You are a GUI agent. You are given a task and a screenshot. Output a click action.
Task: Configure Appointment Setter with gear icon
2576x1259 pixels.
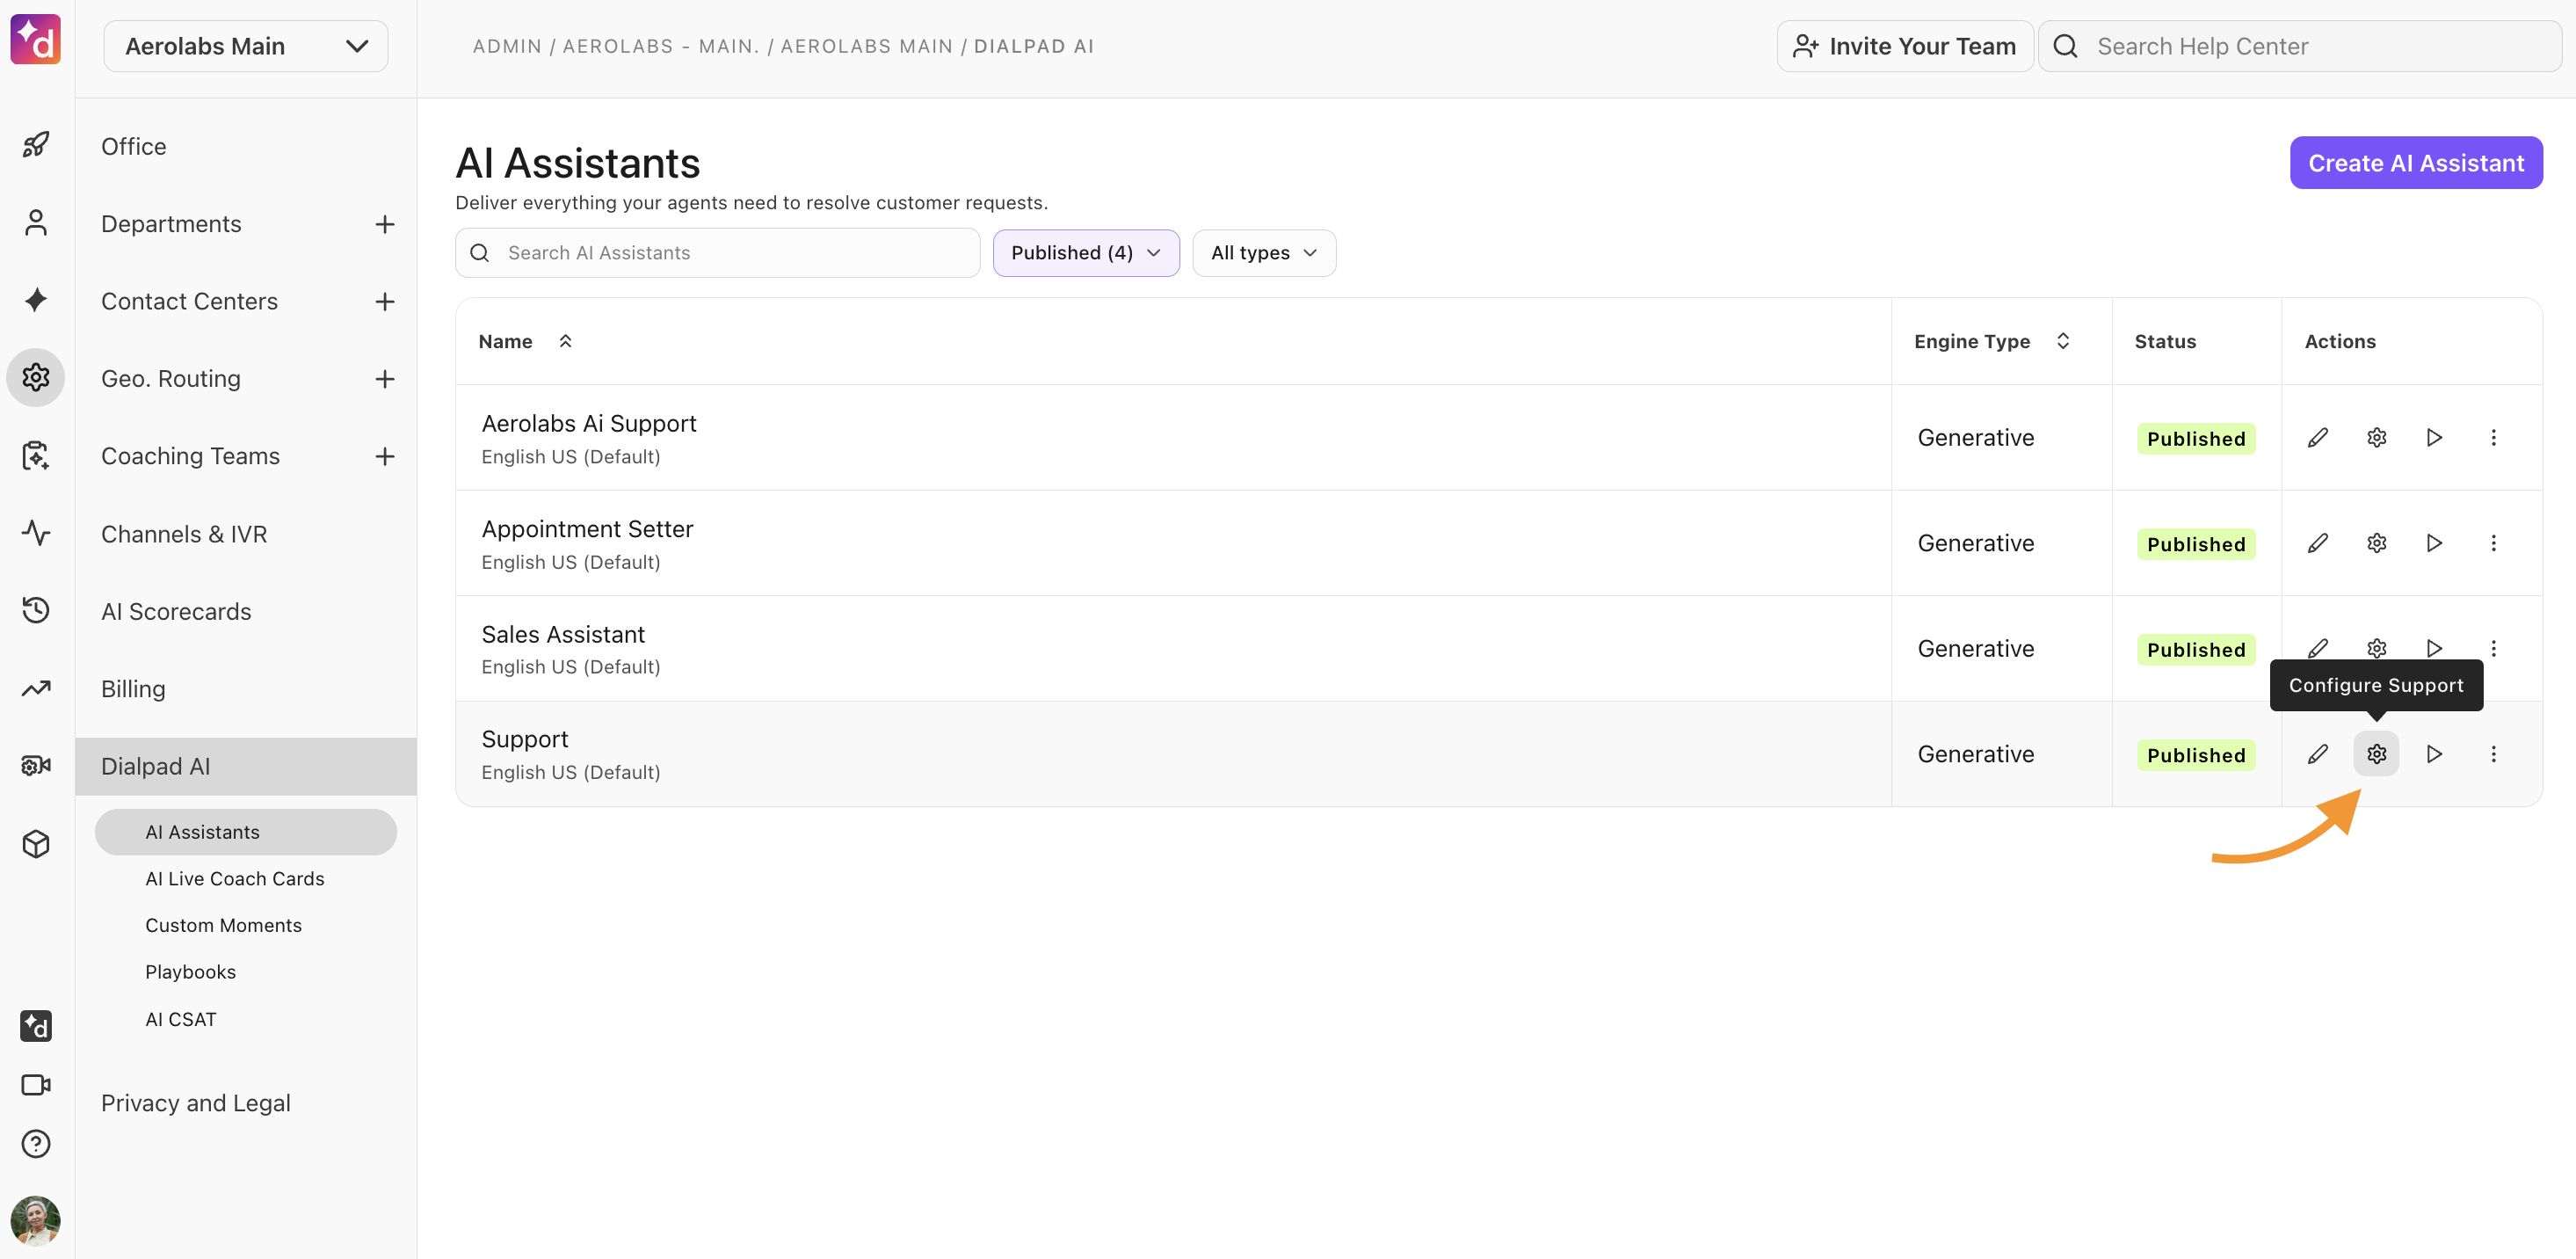[2377, 543]
